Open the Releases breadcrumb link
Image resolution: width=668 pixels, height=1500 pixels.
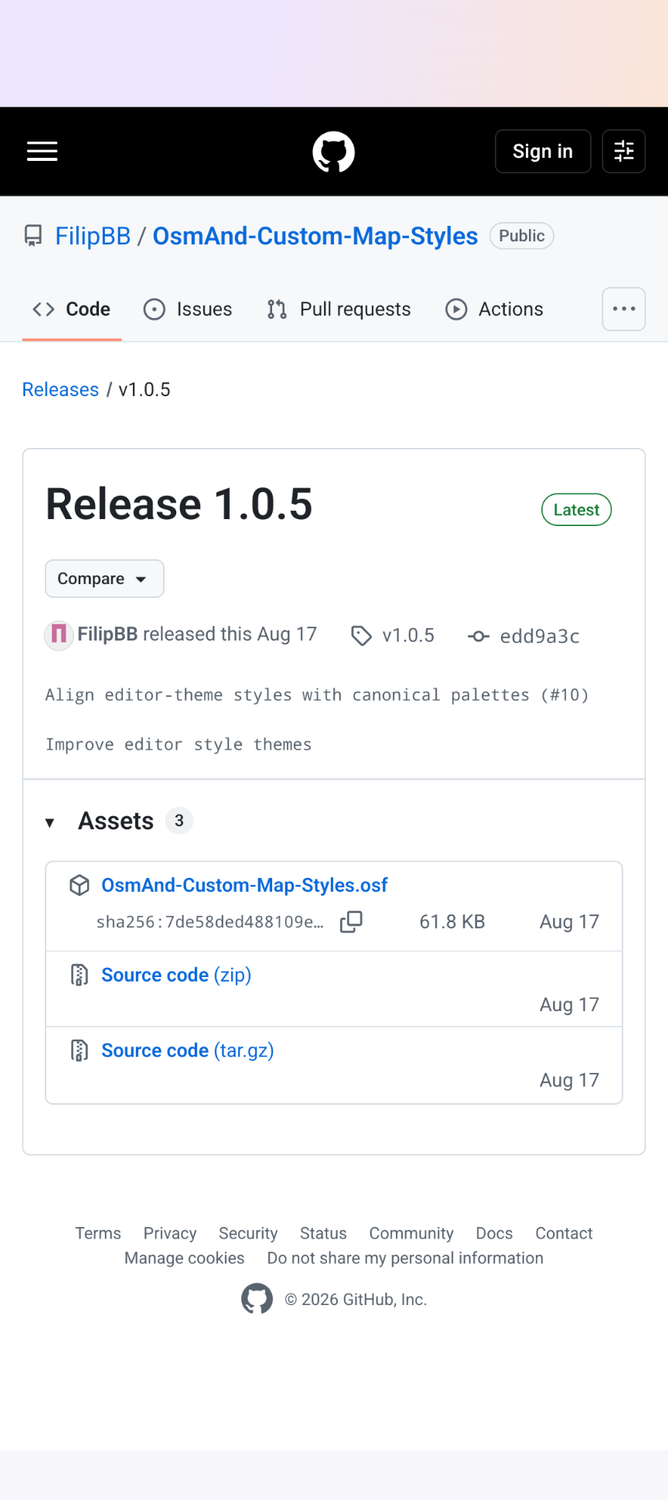(x=60, y=390)
